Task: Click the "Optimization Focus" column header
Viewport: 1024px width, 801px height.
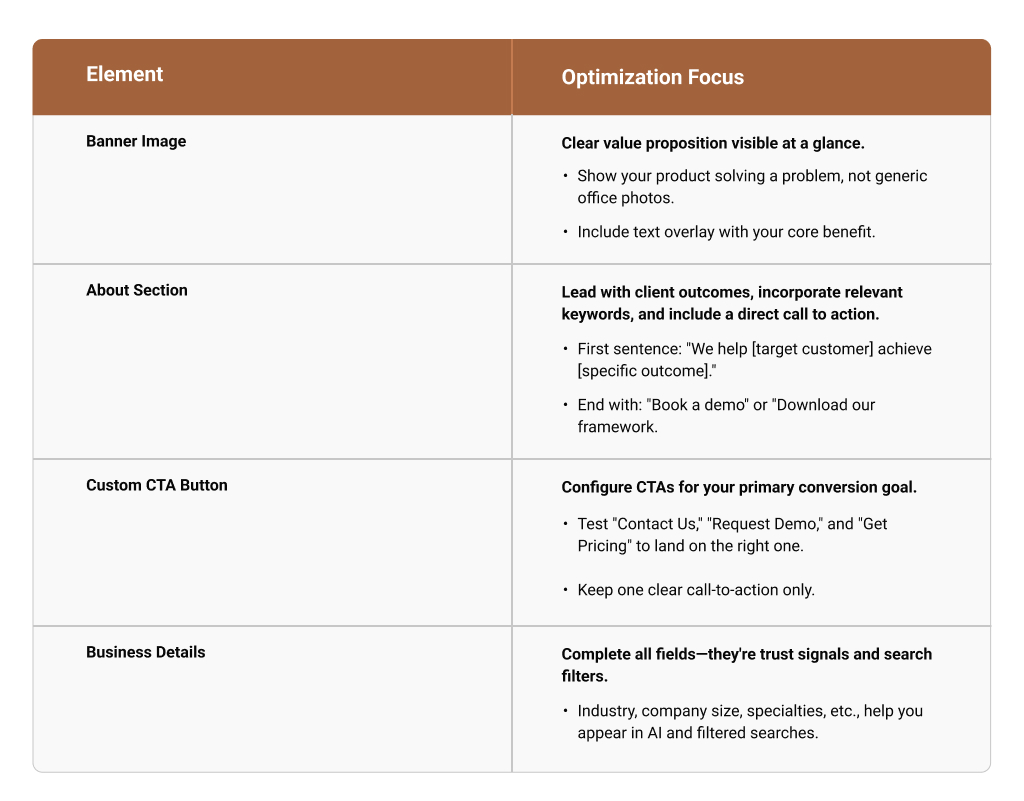Action: [652, 77]
